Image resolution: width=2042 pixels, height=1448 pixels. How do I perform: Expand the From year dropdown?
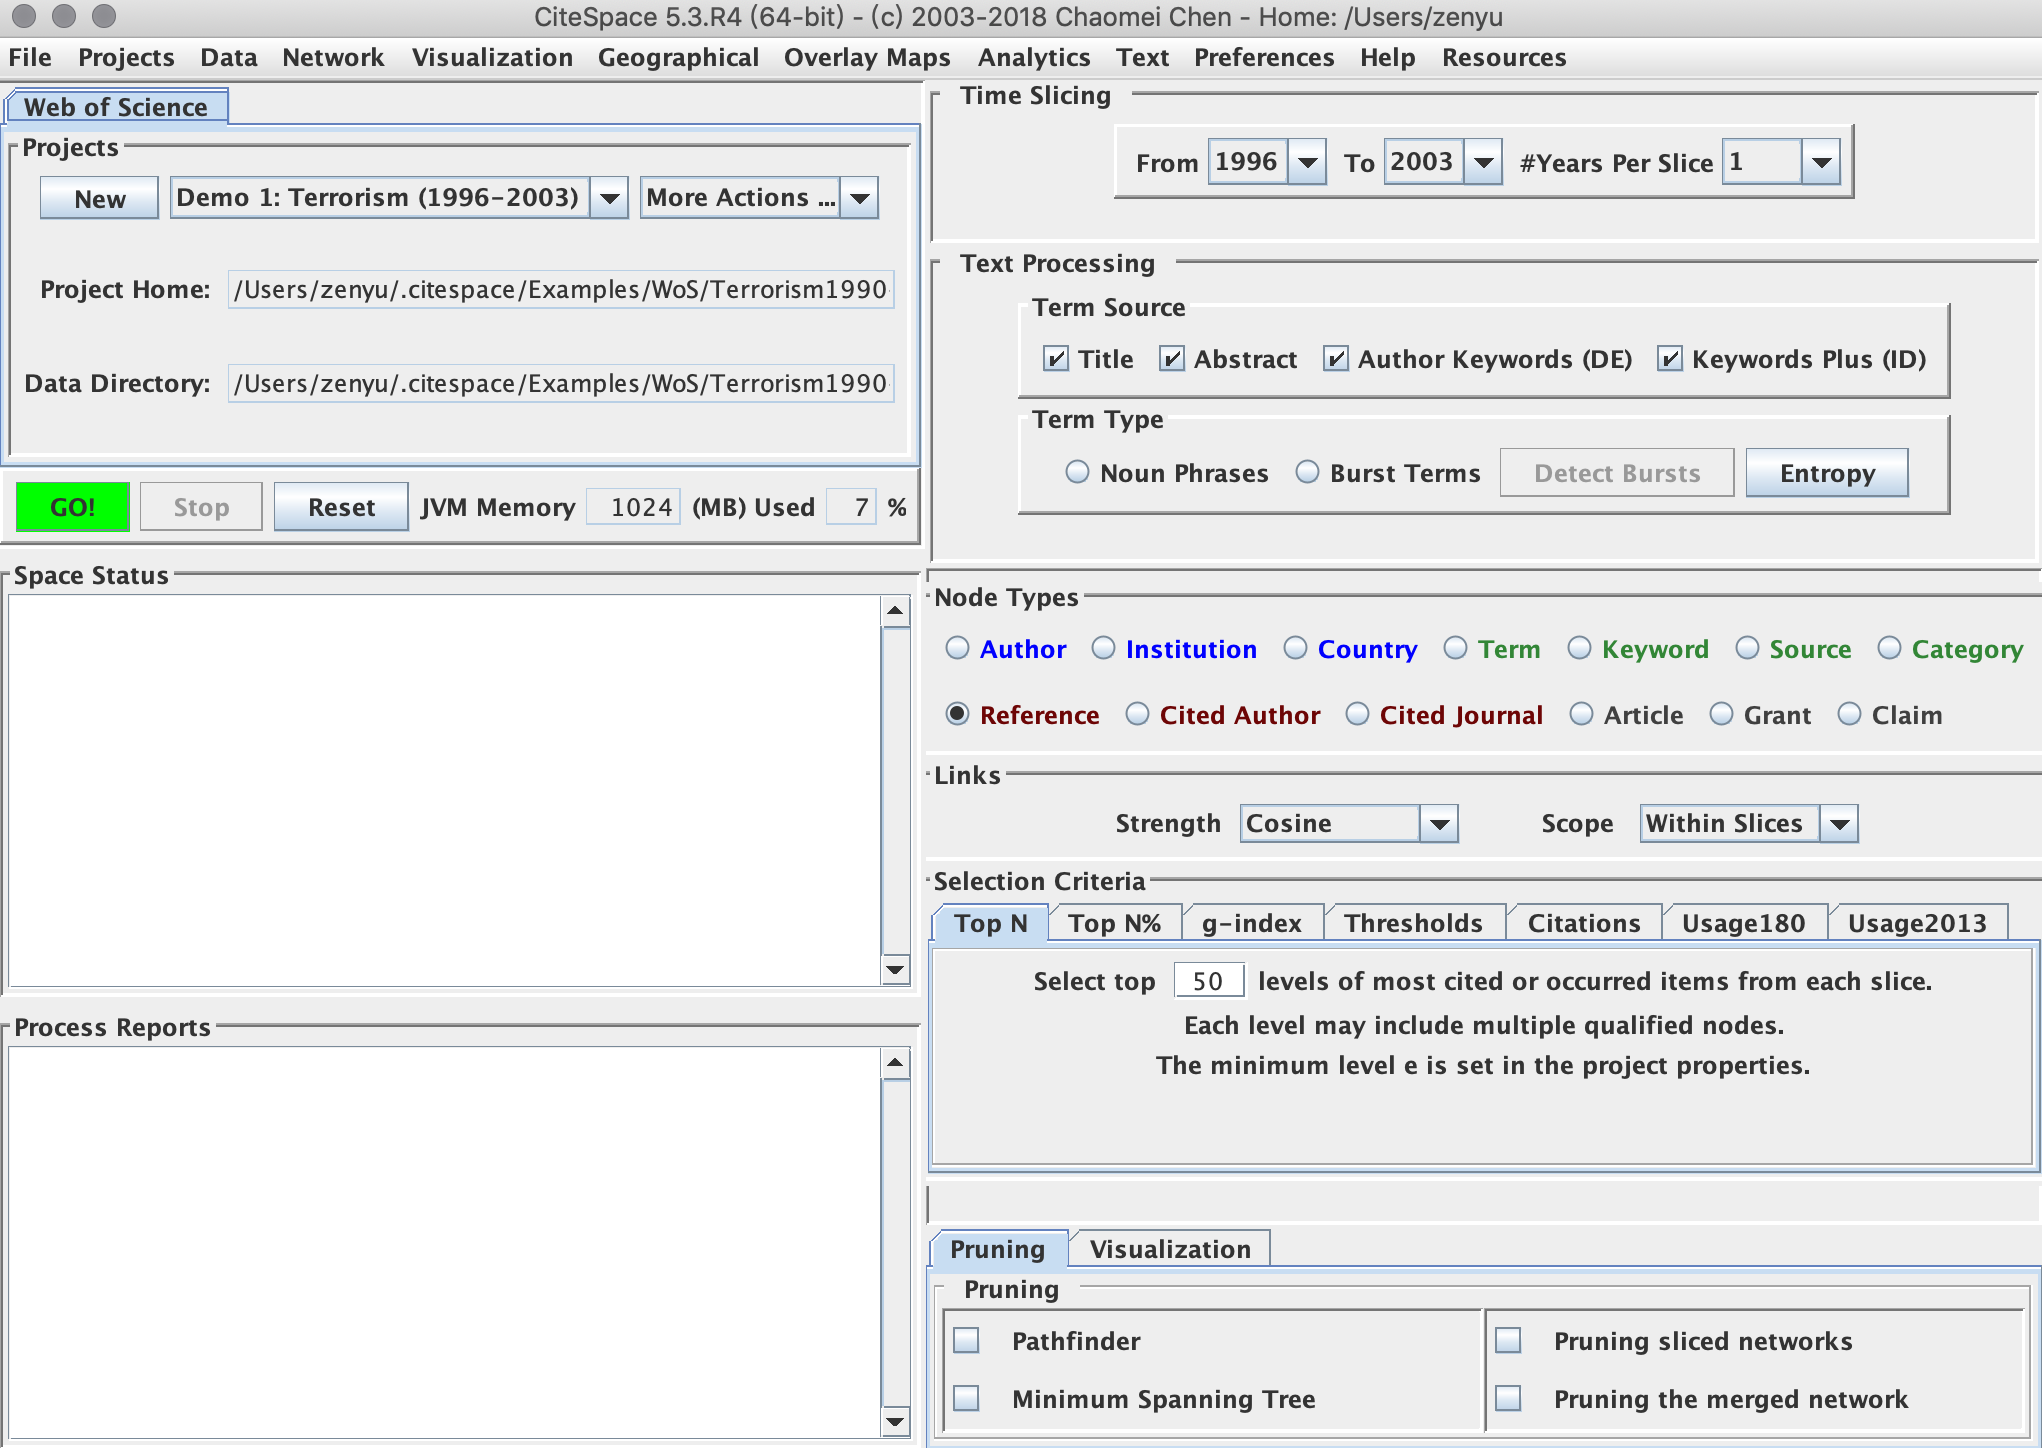pyautogui.click(x=1307, y=162)
